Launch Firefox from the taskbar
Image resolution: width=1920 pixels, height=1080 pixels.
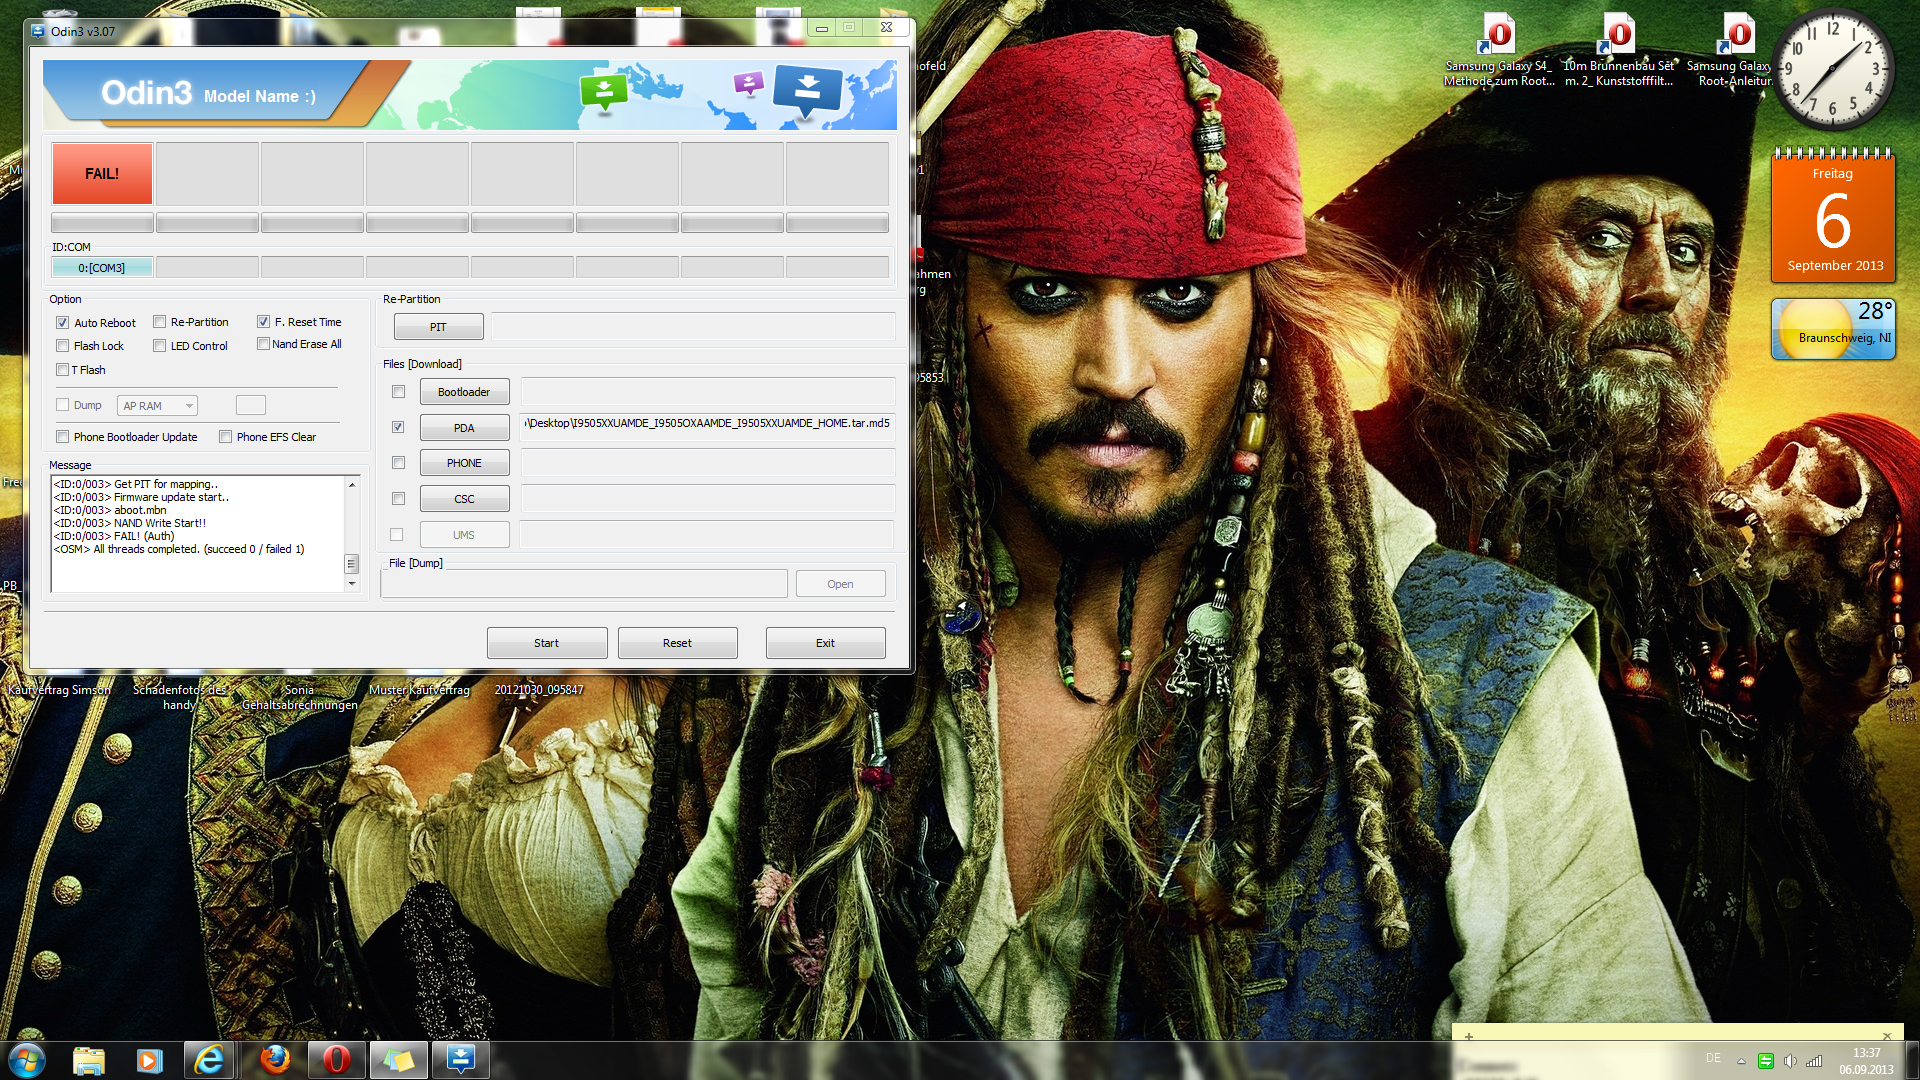click(x=275, y=1060)
